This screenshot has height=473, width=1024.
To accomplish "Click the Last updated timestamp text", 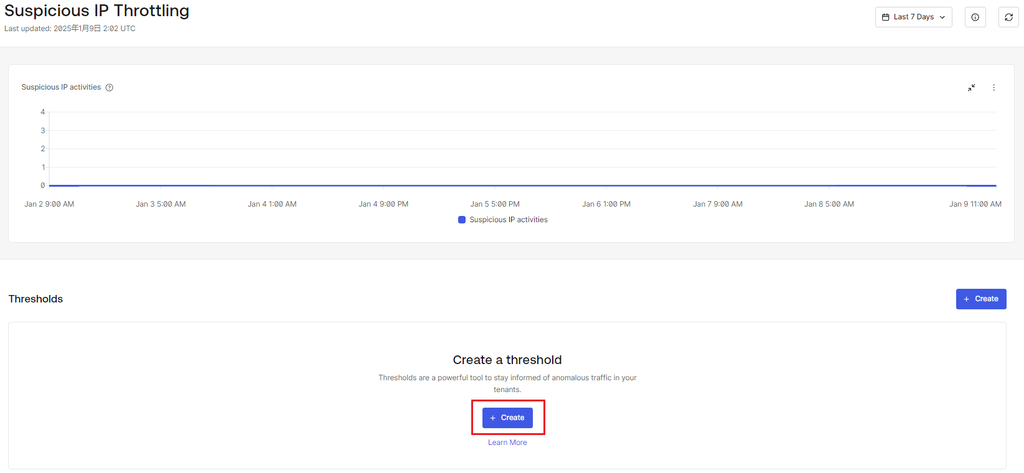I will tap(70, 29).
